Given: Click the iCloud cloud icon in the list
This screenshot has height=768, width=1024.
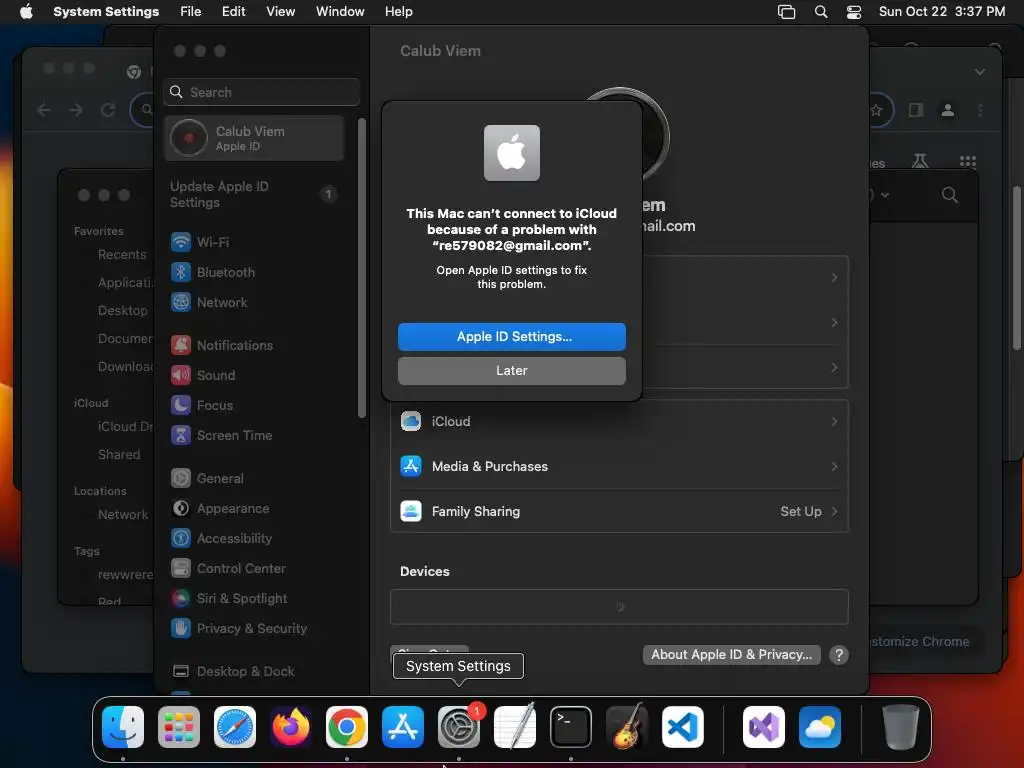Looking at the screenshot, I should click(x=411, y=421).
